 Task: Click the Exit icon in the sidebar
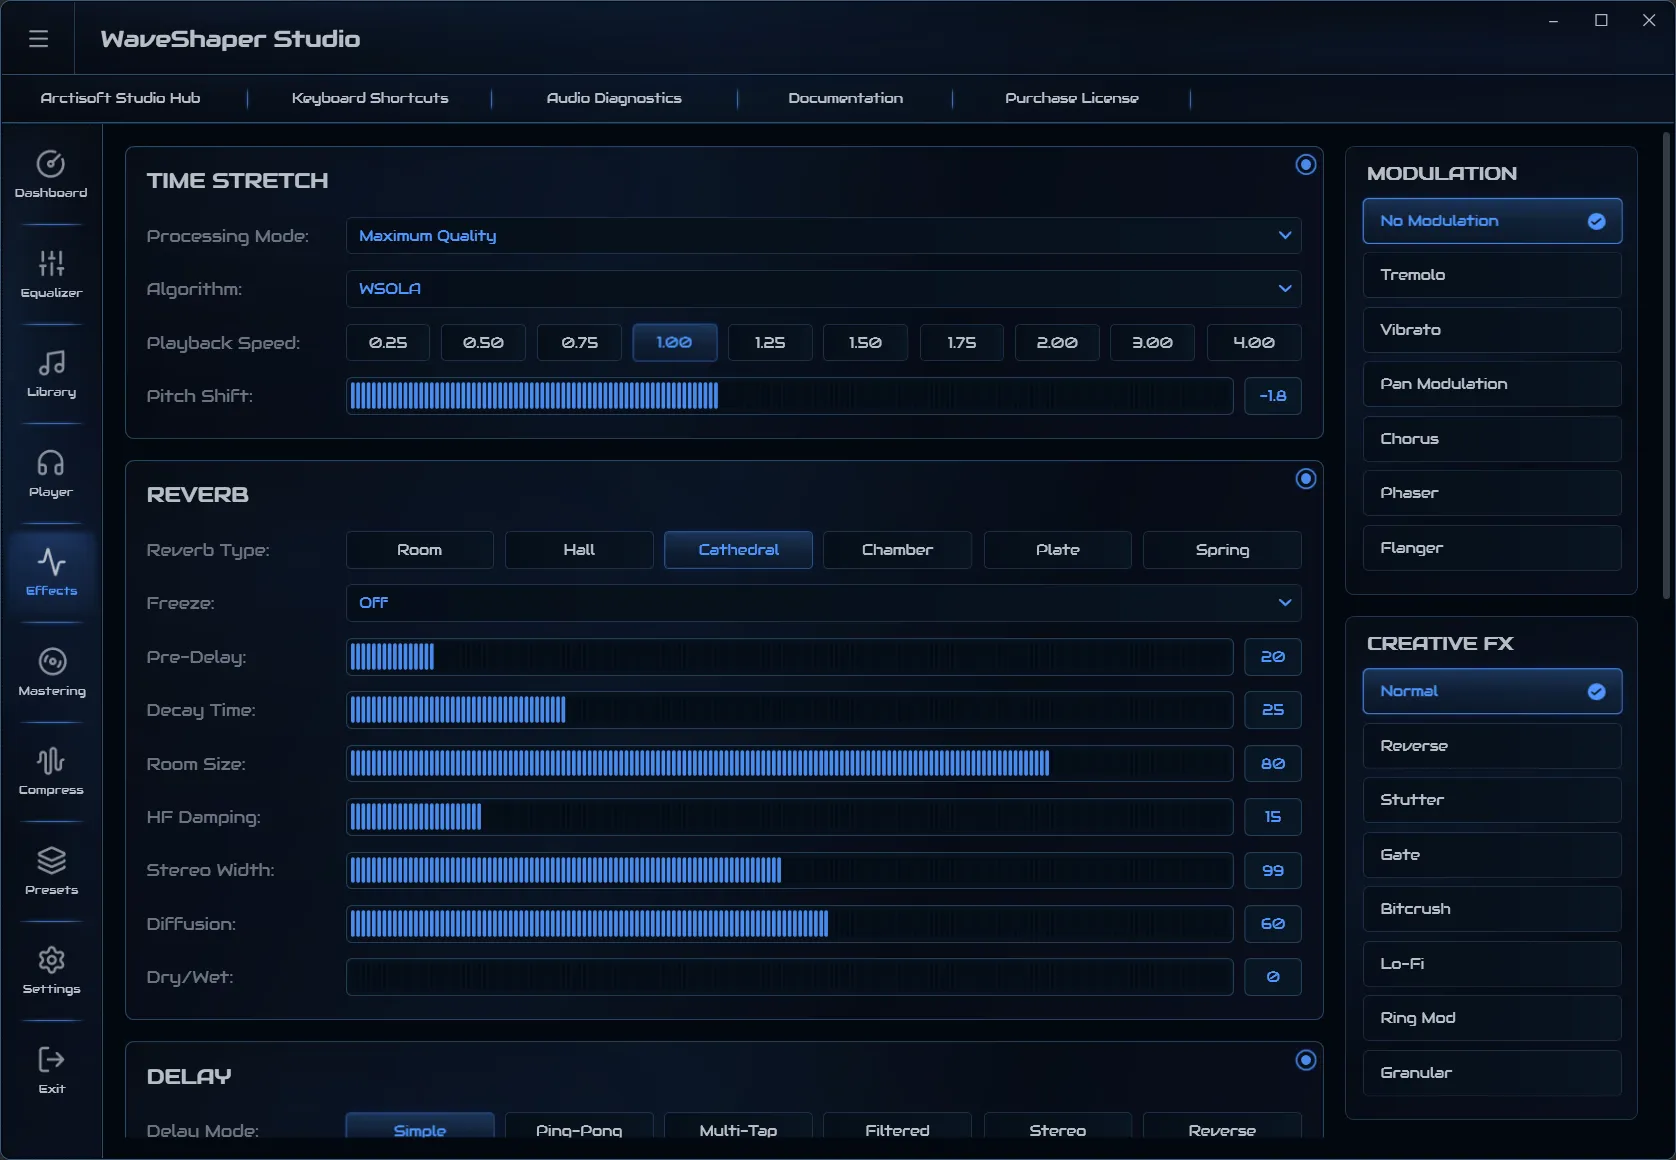[x=51, y=1070]
